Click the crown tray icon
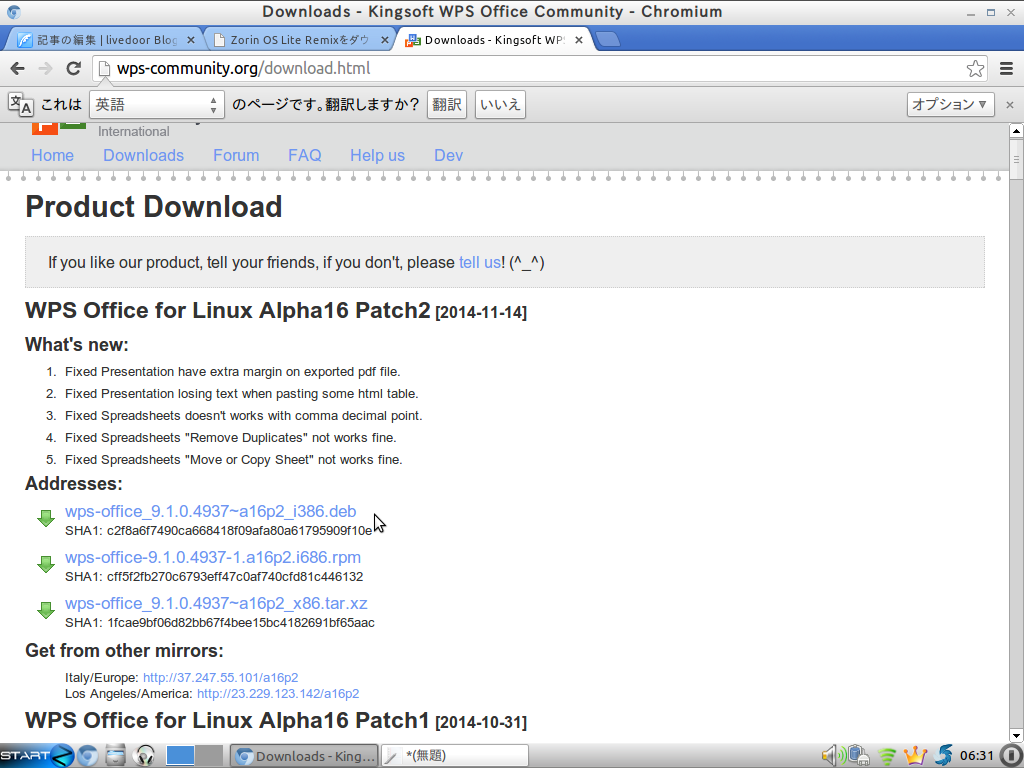 coord(916,756)
